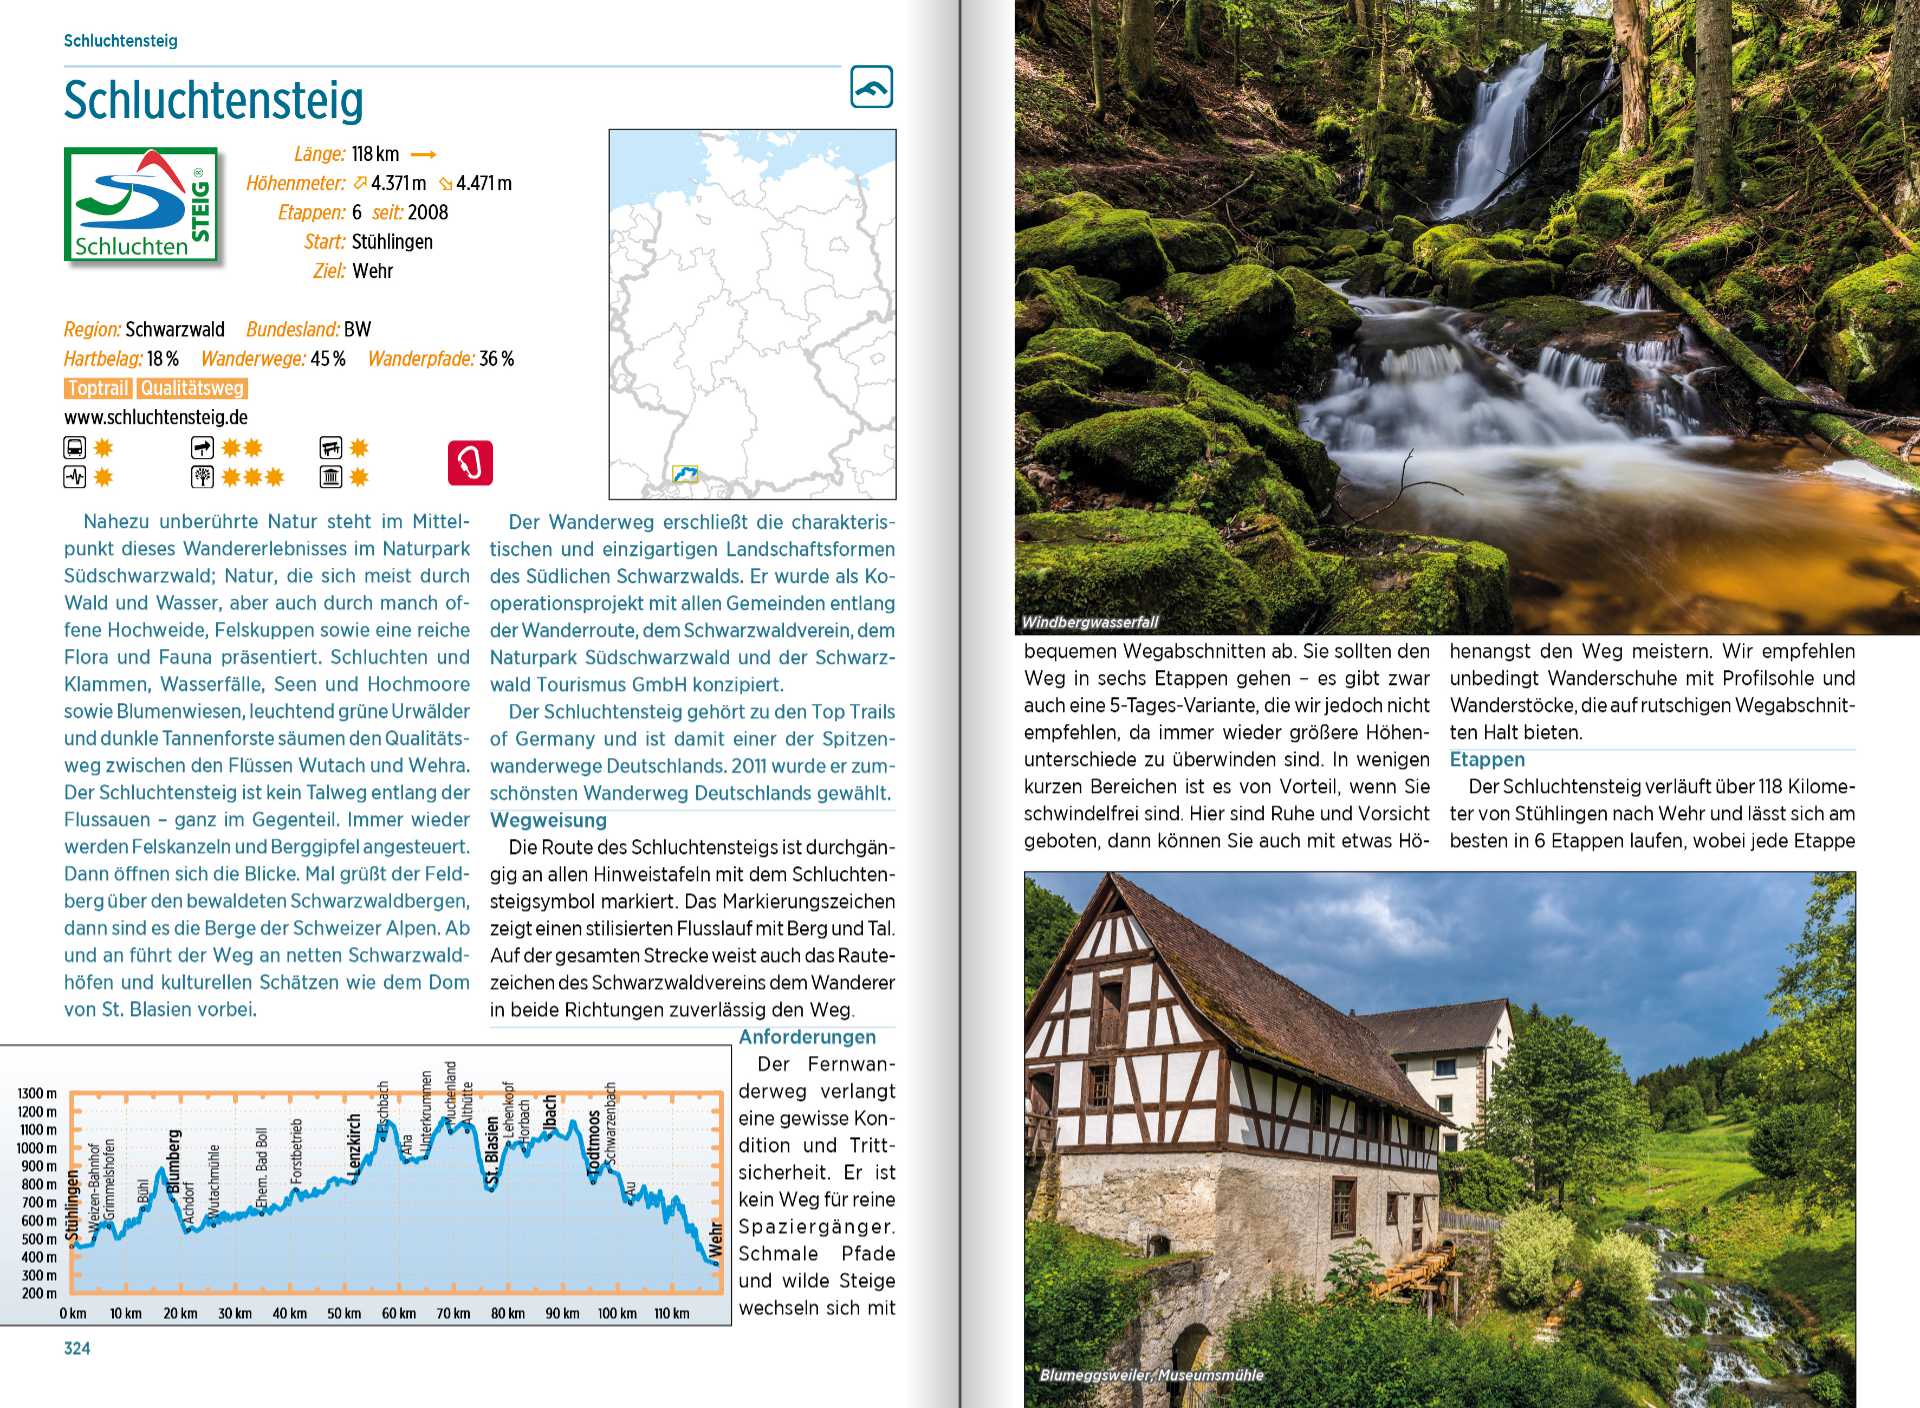Viewport: 1920px width, 1408px height.
Task: Click the signpost waymarking icon
Action: [x=202, y=447]
